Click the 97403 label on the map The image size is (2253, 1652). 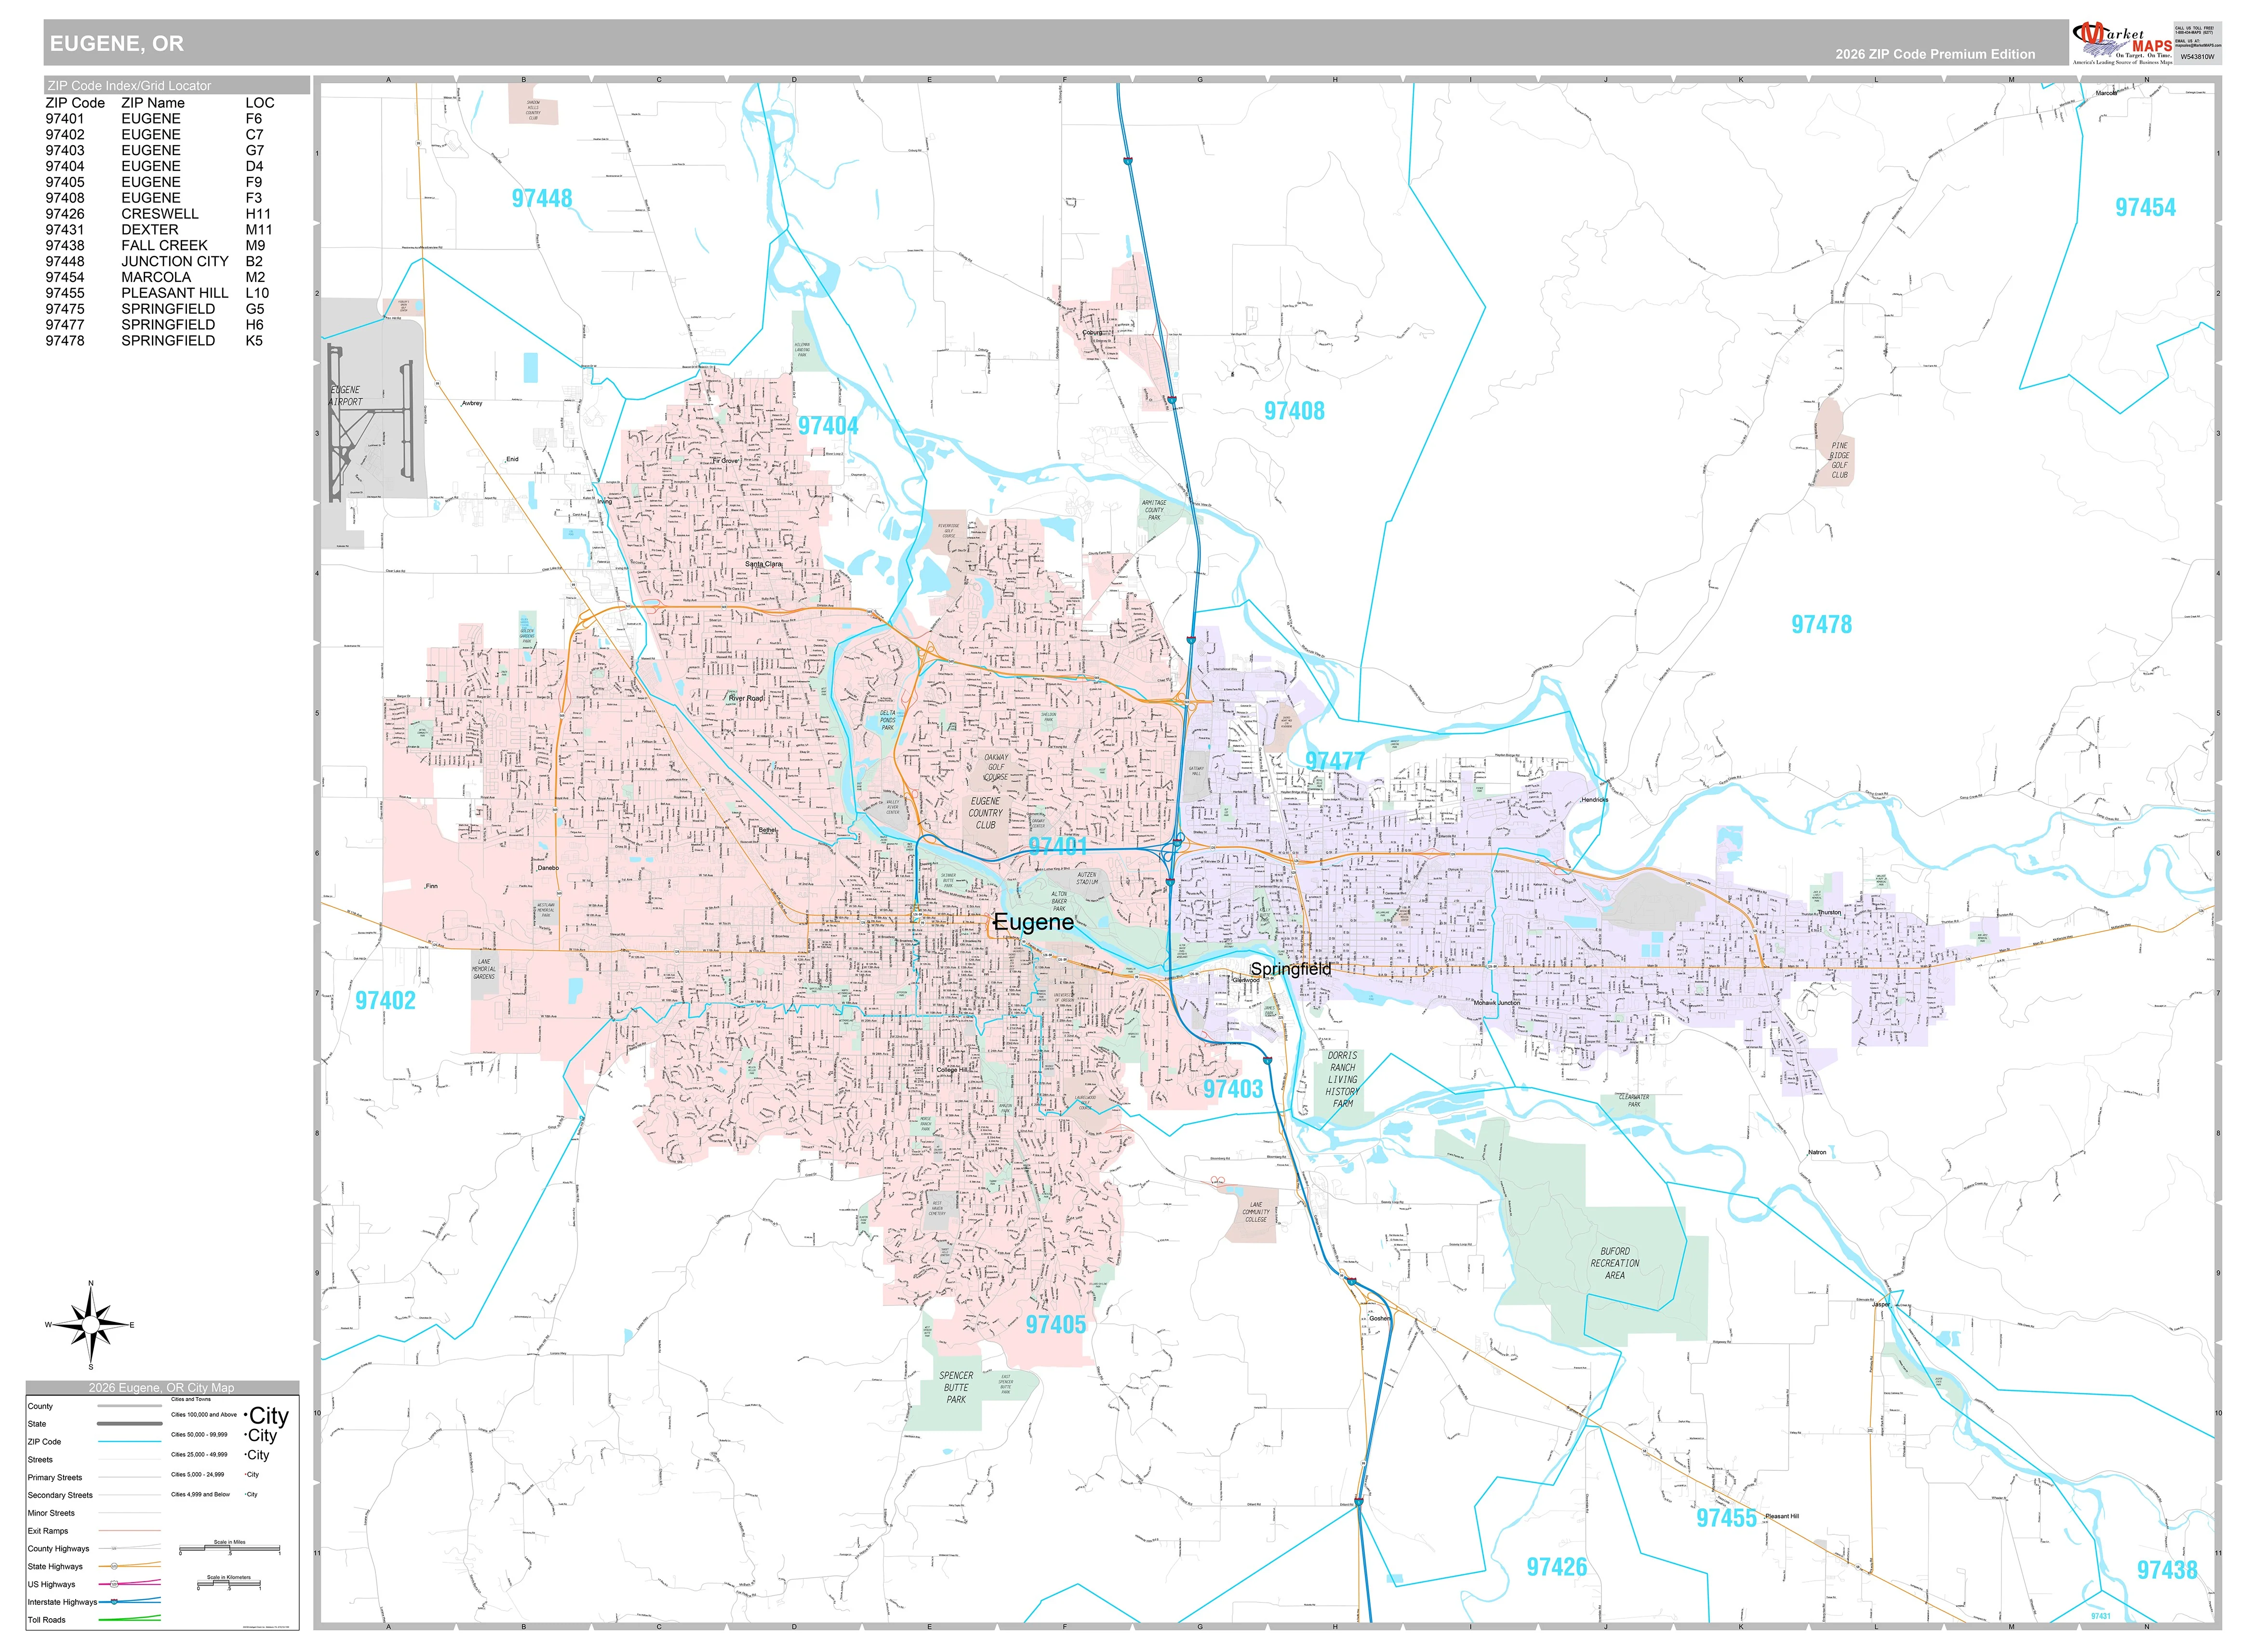click(1233, 1089)
